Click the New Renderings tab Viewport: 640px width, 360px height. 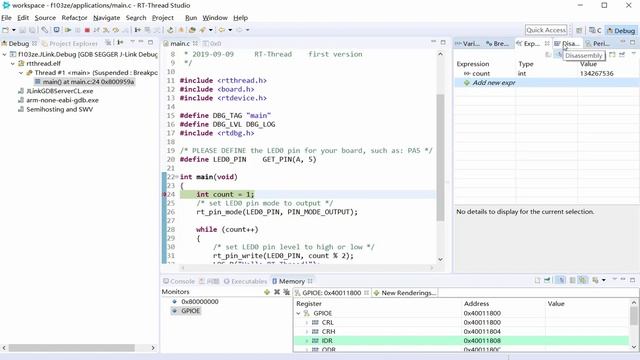(x=404, y=293)
